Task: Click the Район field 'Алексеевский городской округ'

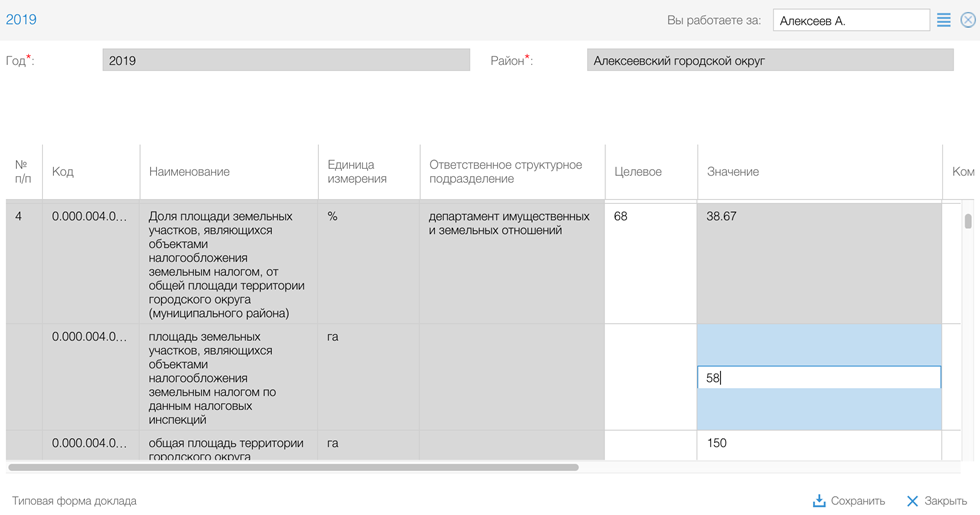Action: click(x=770, y=61)
